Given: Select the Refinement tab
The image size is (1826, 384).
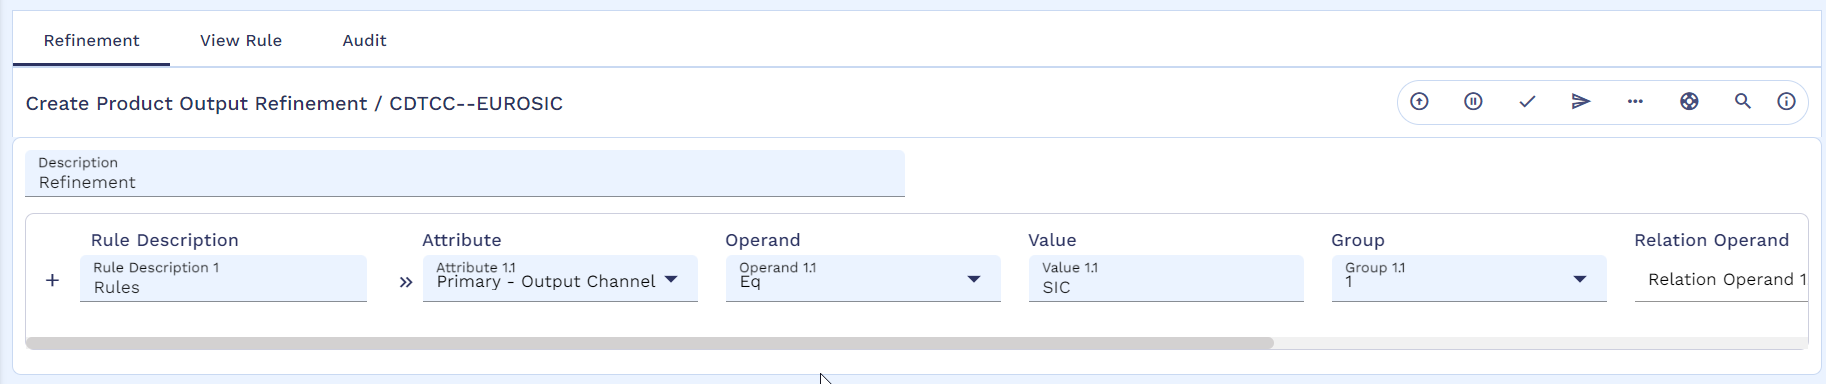Looking at the screenshot, I should click(x=91, y=40).
